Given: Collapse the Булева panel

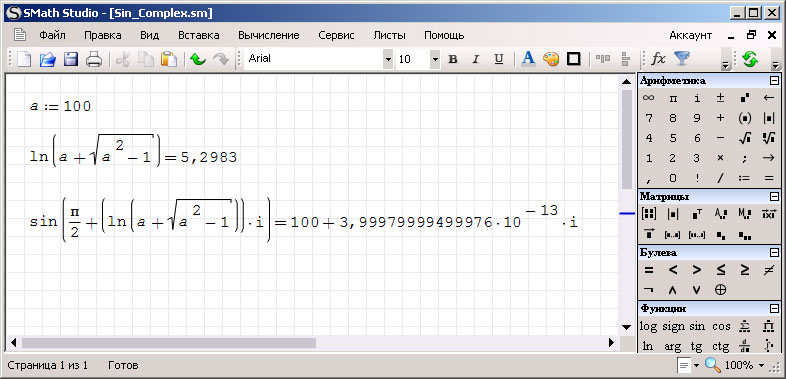Looking at the screenshot, I should pos(775,252).
